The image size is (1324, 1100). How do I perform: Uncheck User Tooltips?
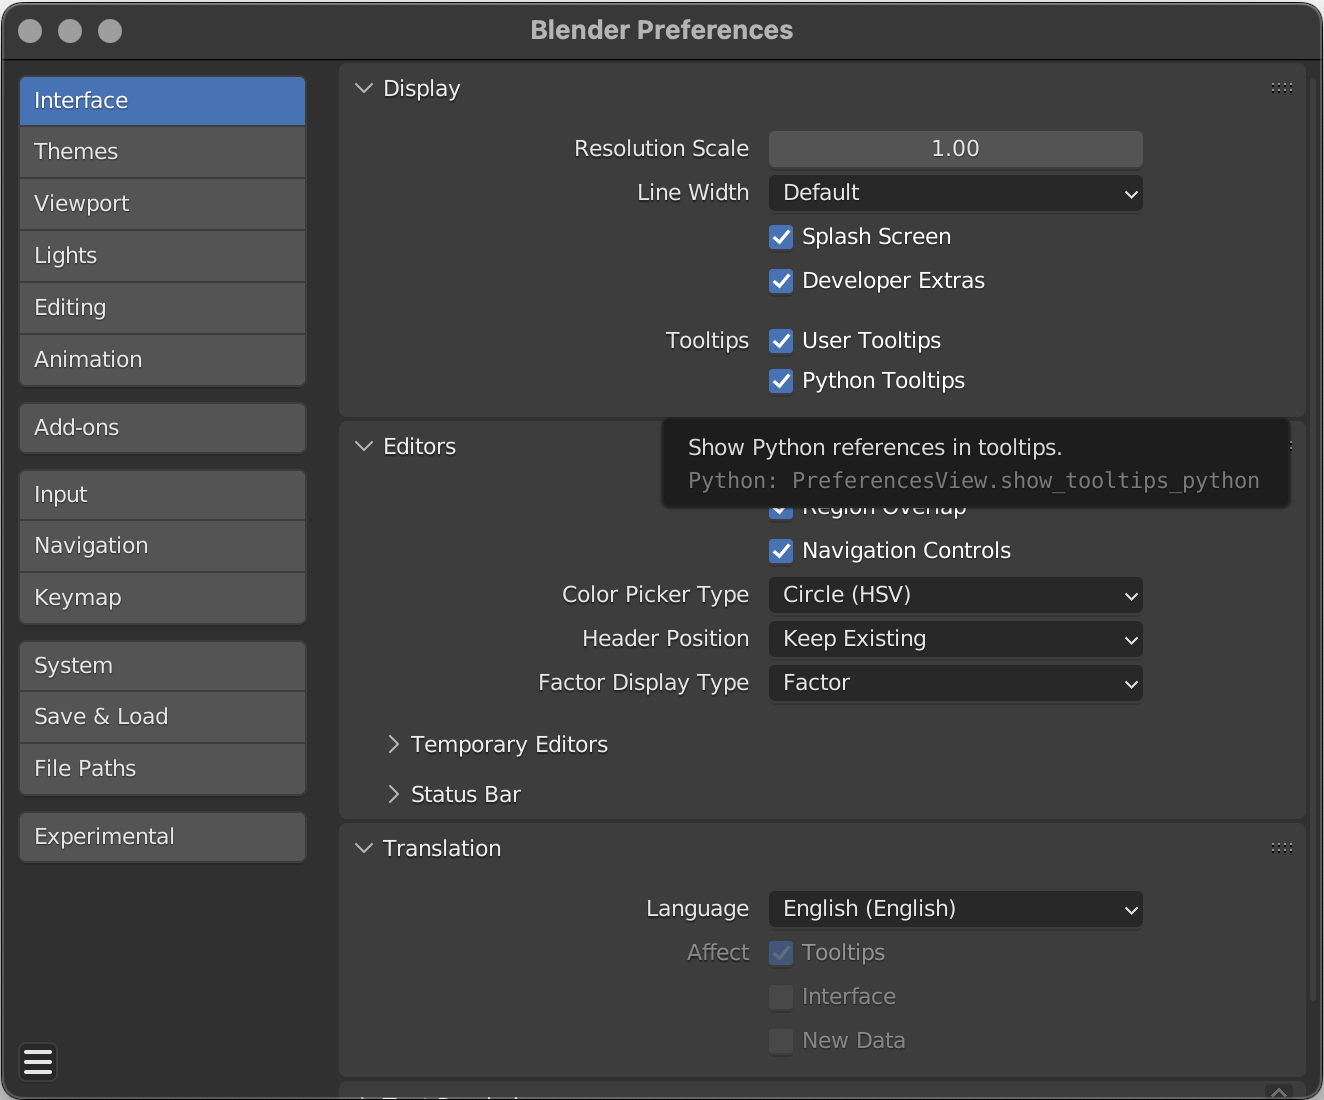[781, 341]
